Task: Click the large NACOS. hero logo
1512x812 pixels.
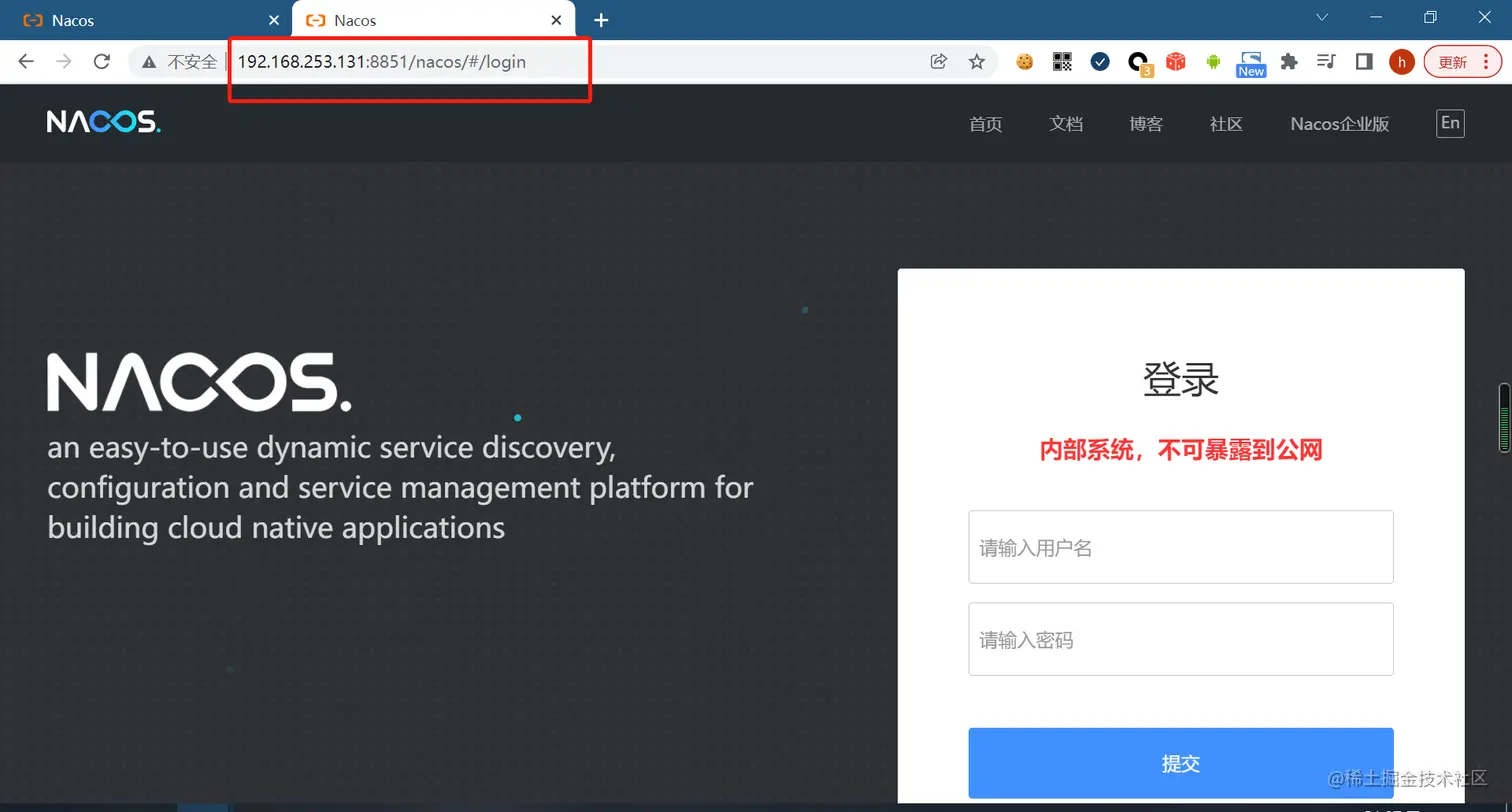Action: [199, 382]
